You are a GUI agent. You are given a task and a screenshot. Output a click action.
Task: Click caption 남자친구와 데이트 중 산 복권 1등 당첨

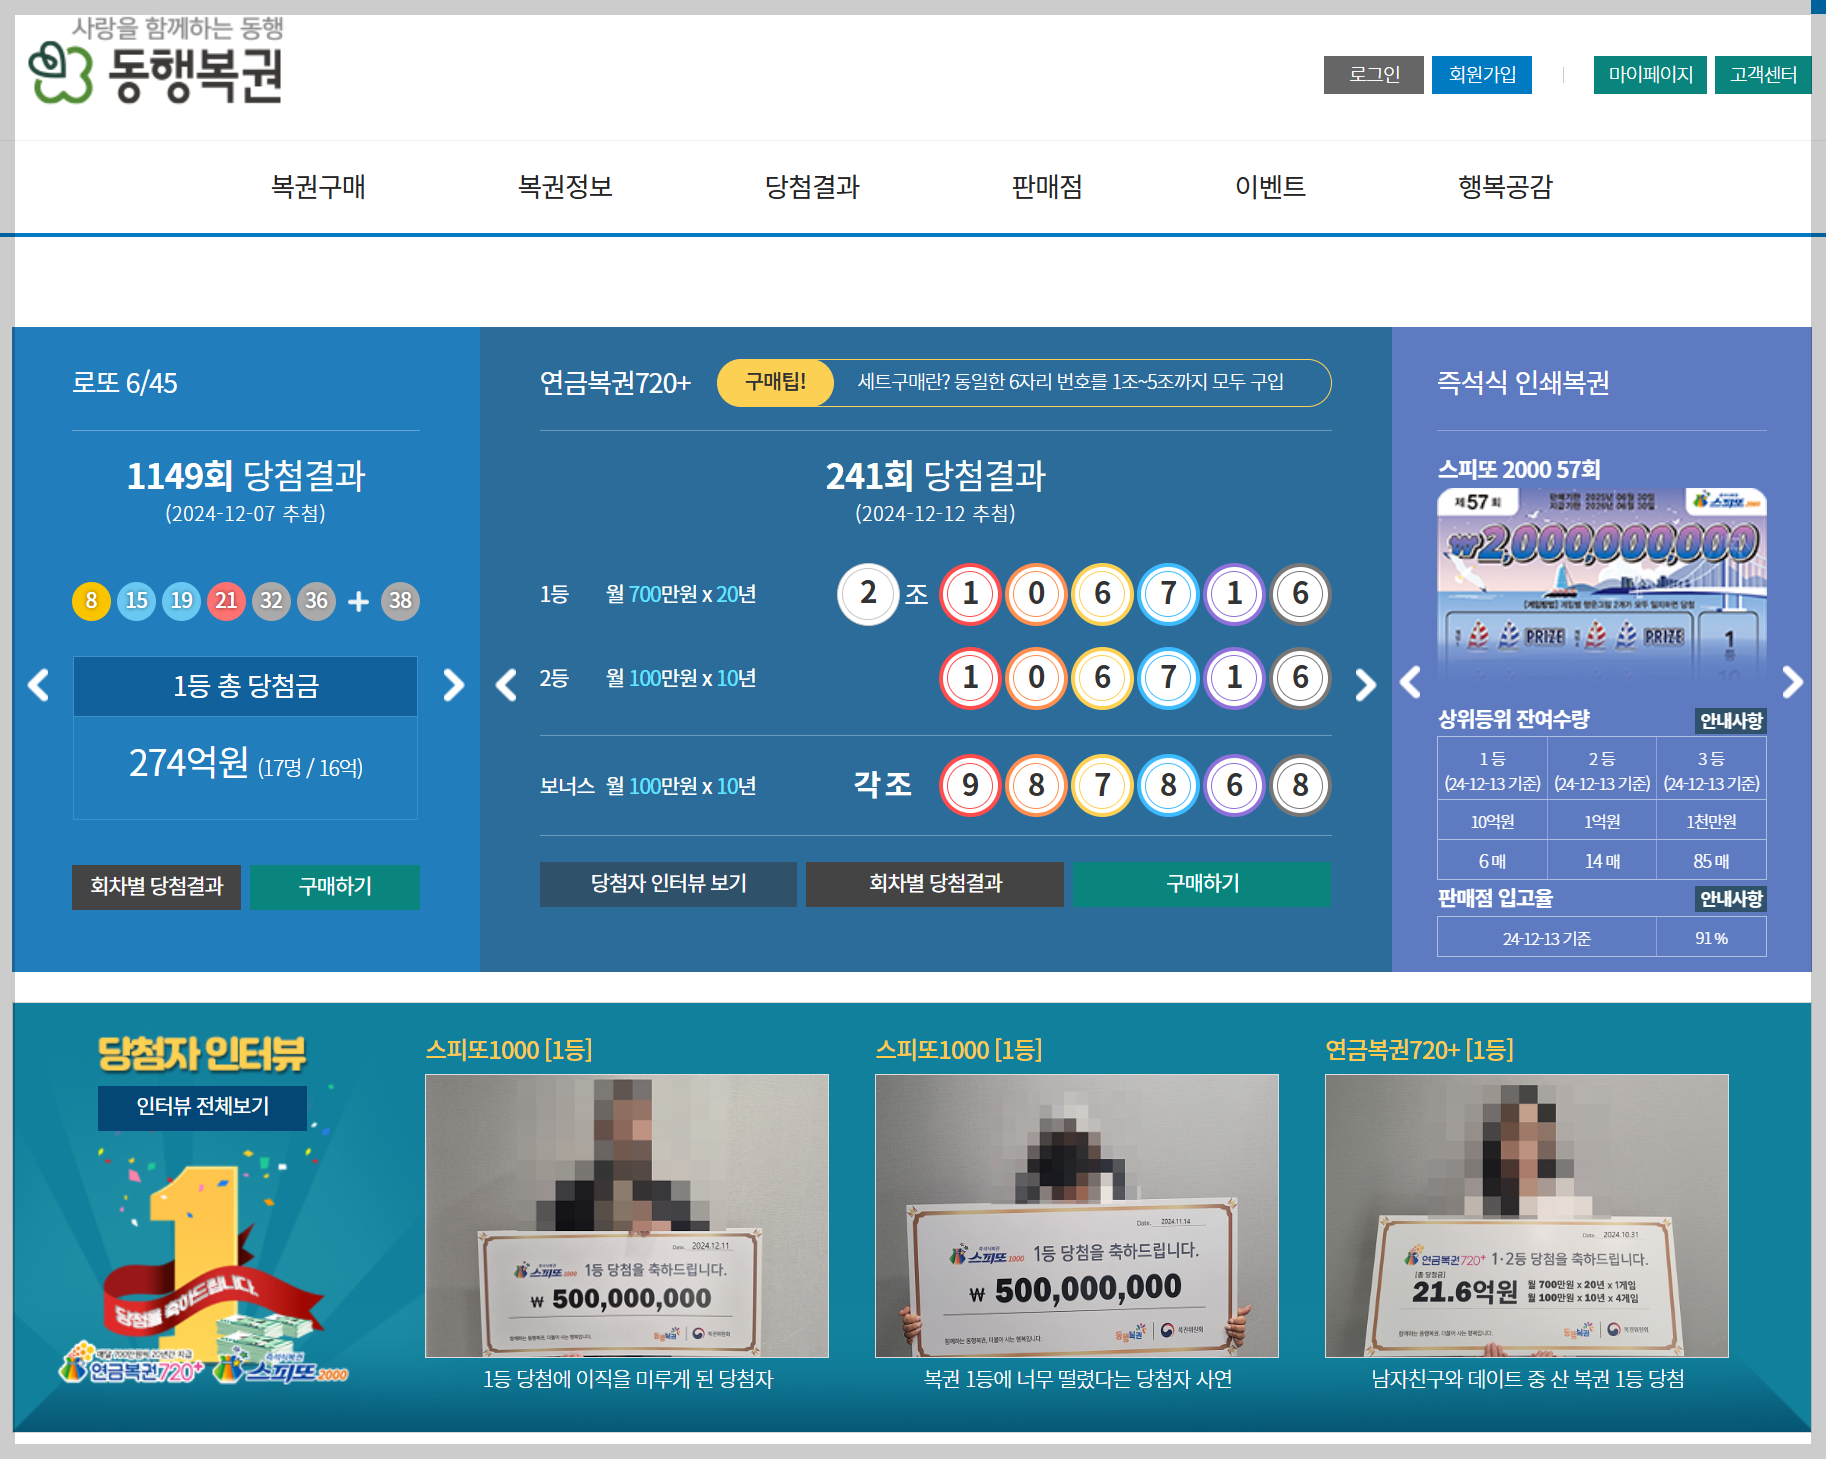click(1528, 1379)
